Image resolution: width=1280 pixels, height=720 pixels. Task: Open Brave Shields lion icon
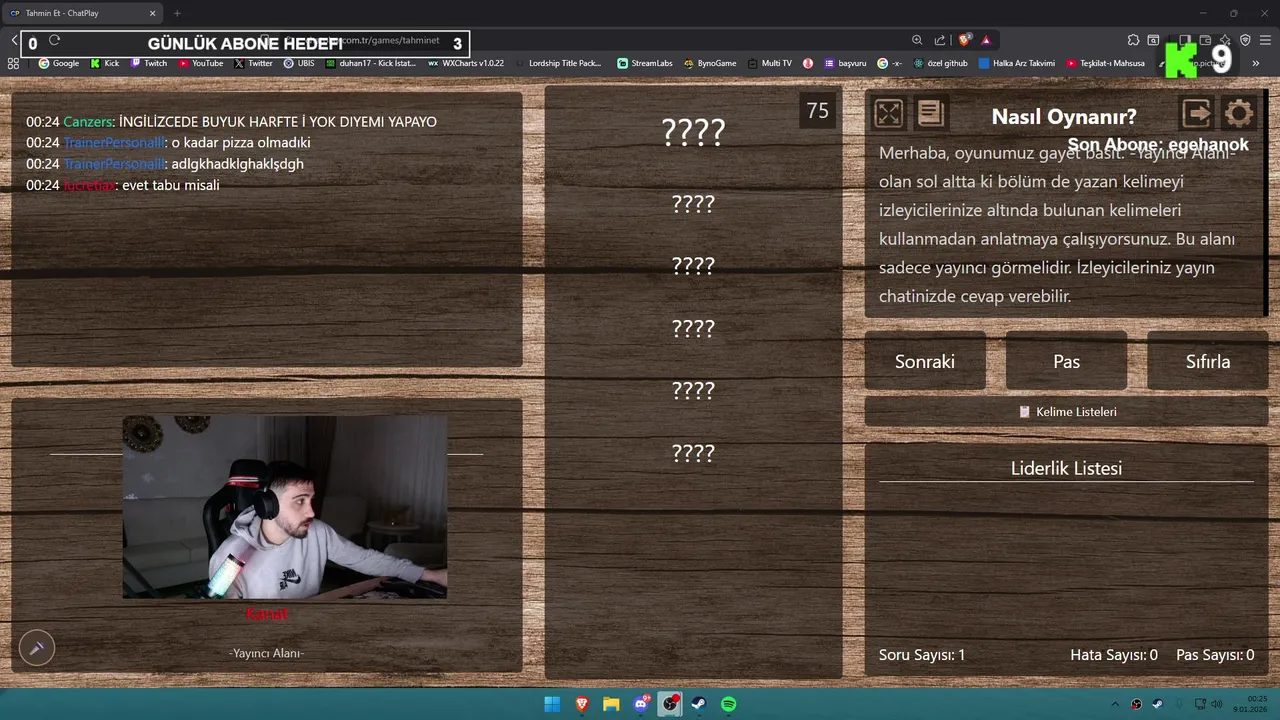click(x=964, y=40)
